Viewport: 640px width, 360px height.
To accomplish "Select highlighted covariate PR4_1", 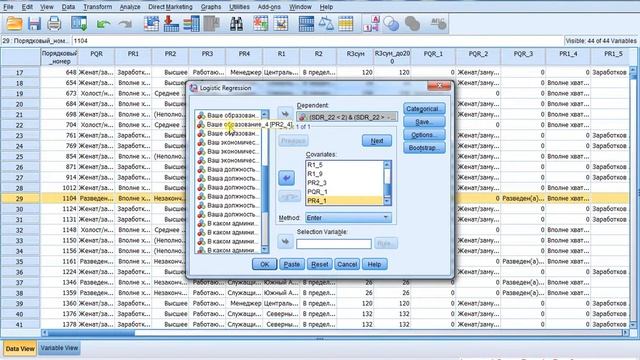I will click(x=344, y=200).
